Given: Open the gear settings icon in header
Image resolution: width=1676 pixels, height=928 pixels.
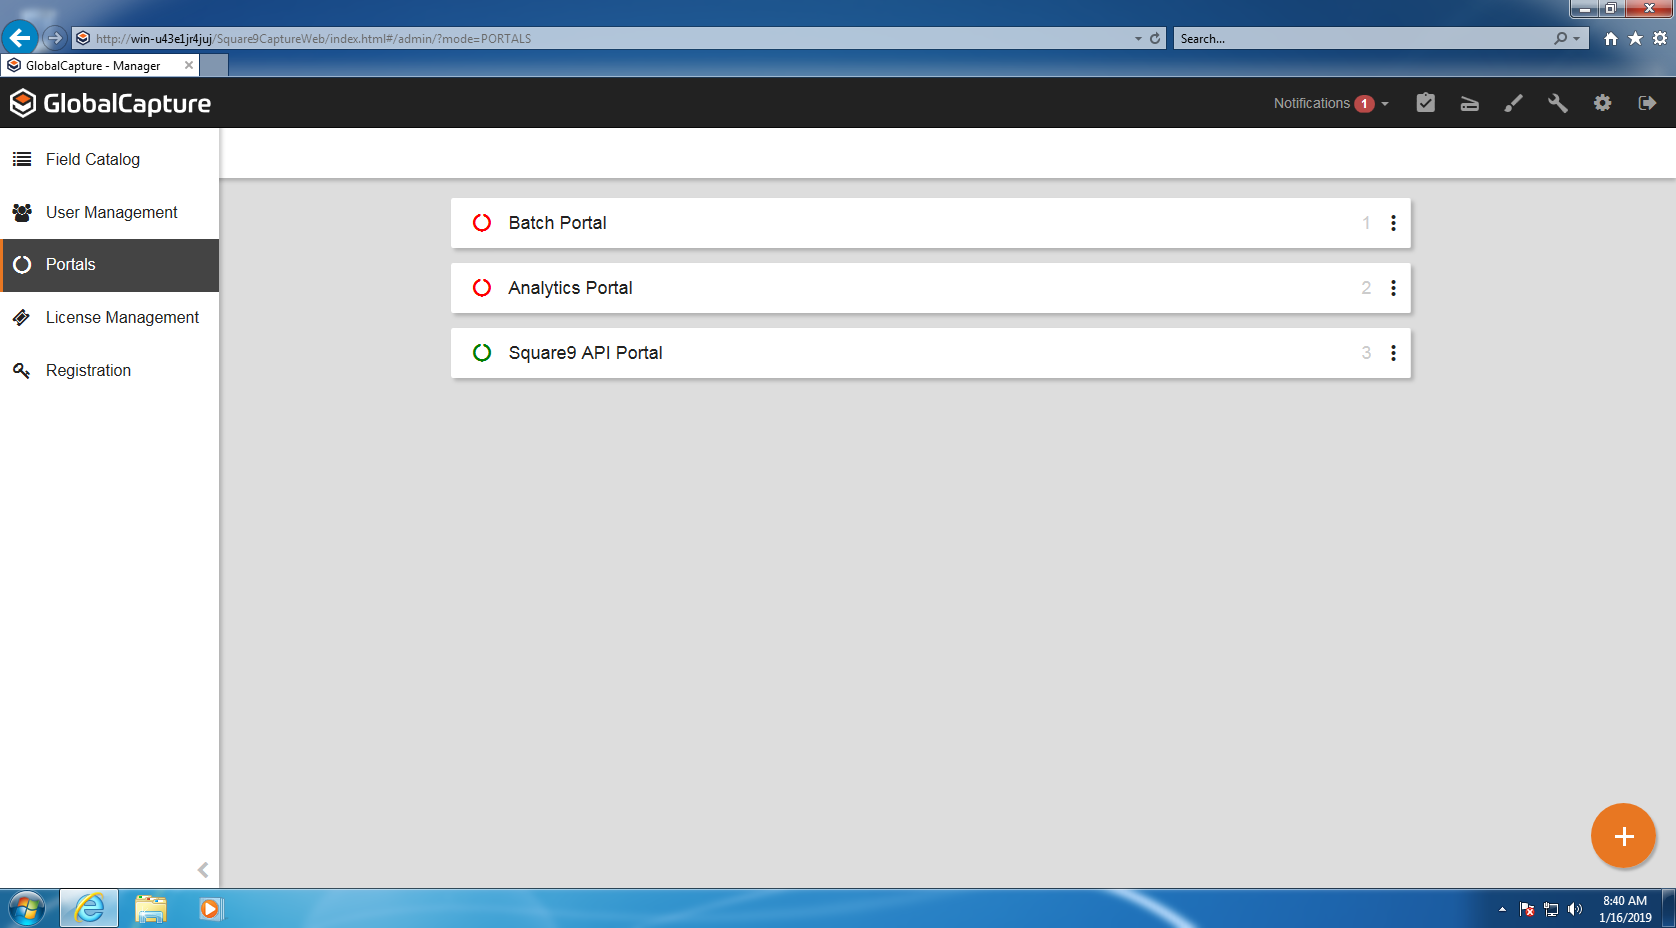Looking at the screenshot, I should (x=1602, y=103).
